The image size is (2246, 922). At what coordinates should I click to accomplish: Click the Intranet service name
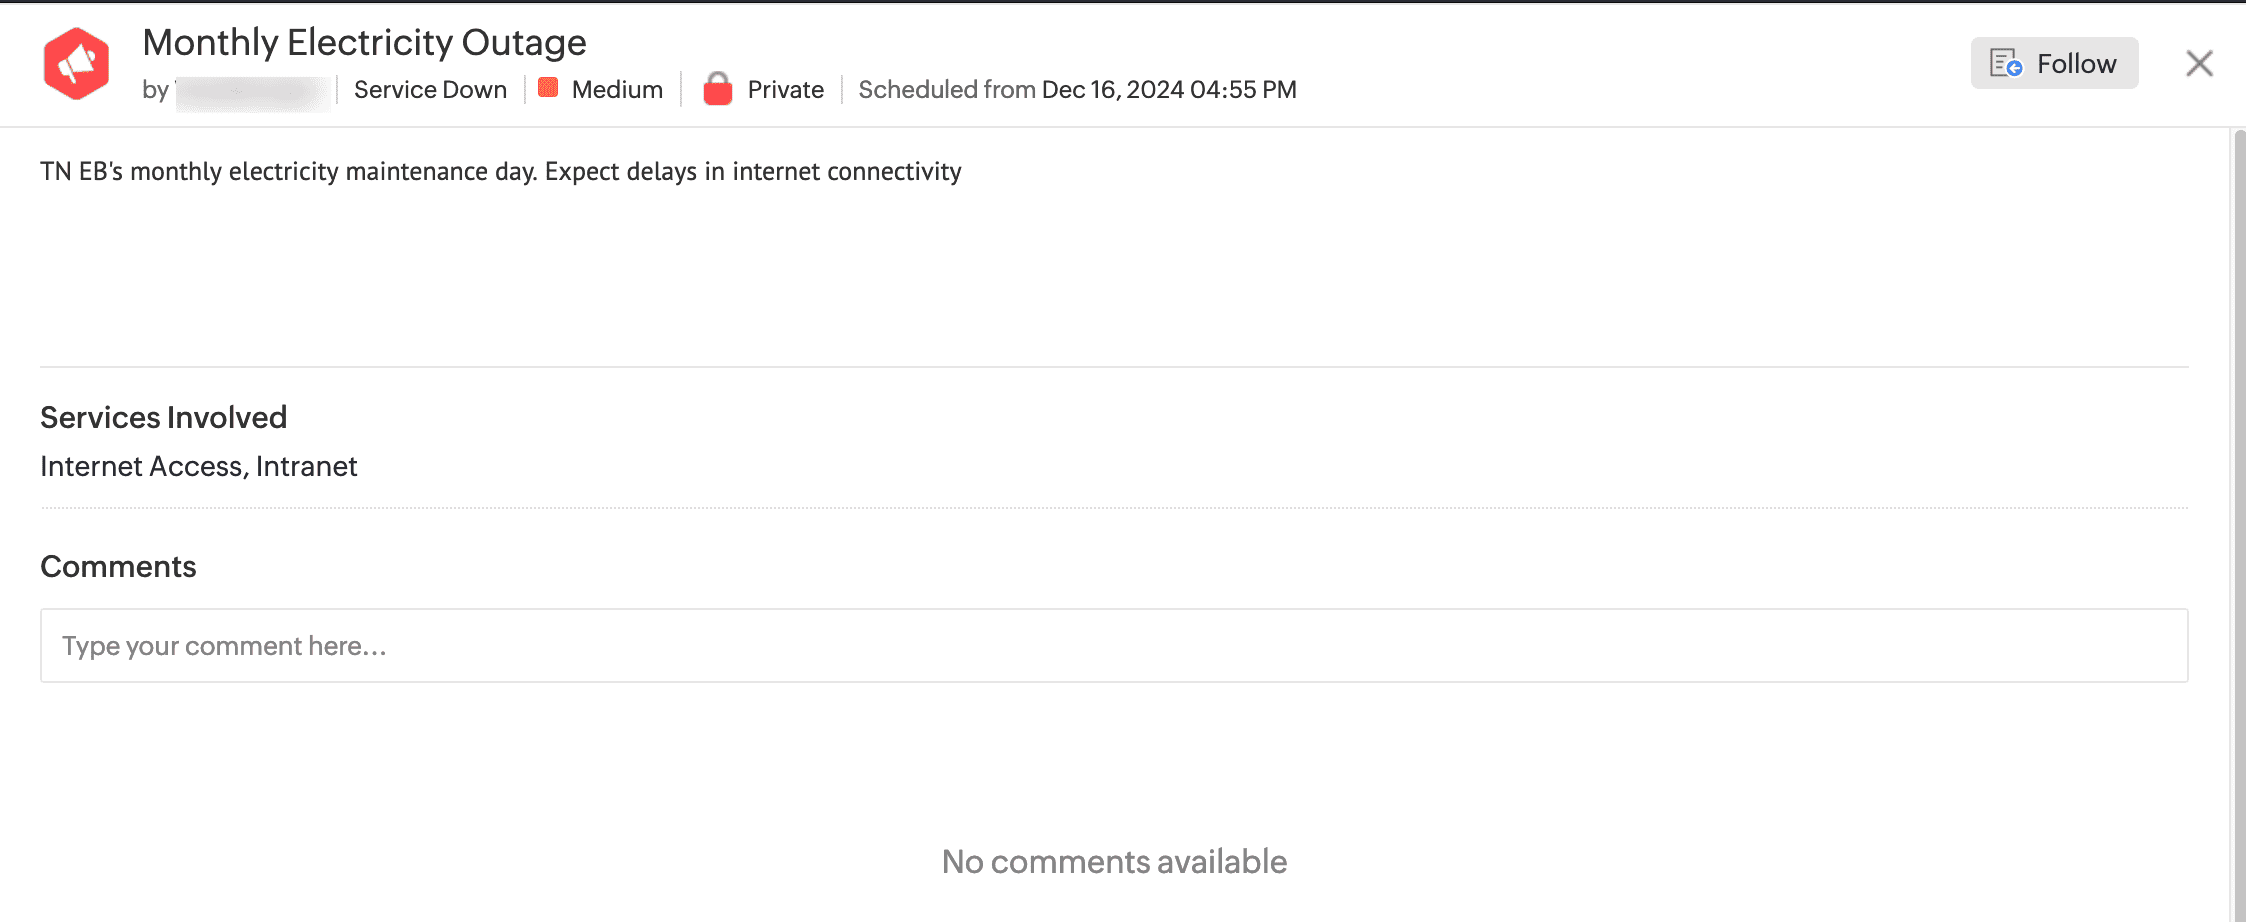[x=306, y=466]
